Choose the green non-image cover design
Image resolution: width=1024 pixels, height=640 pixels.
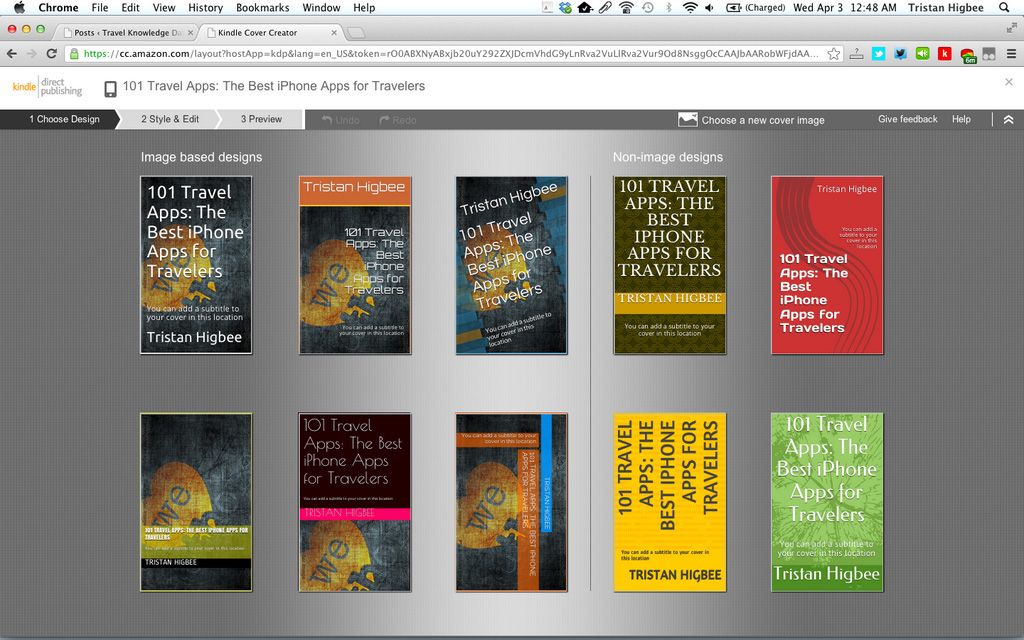(827, 502)
